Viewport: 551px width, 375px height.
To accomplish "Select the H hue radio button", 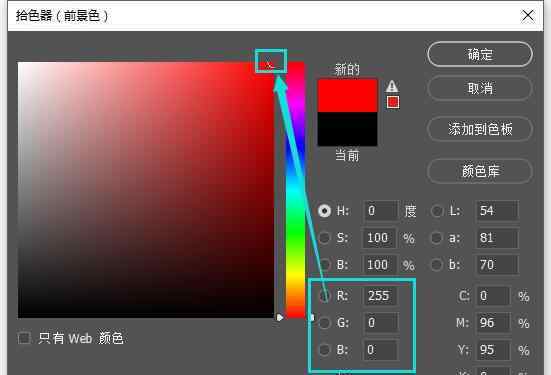I will [324, 211].
